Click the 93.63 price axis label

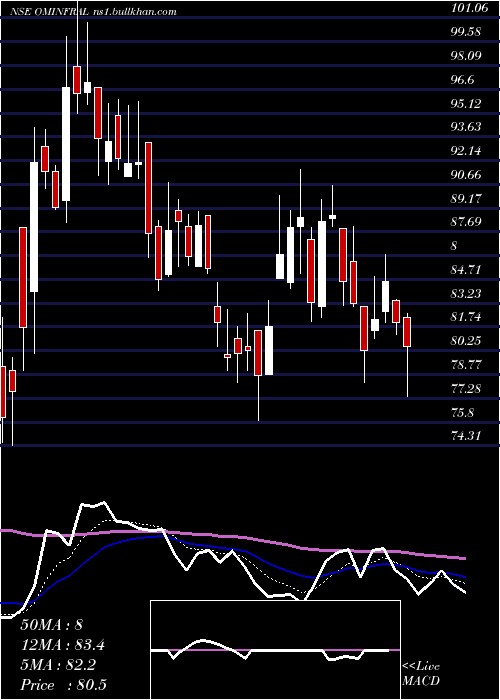[x=466, y=127]
